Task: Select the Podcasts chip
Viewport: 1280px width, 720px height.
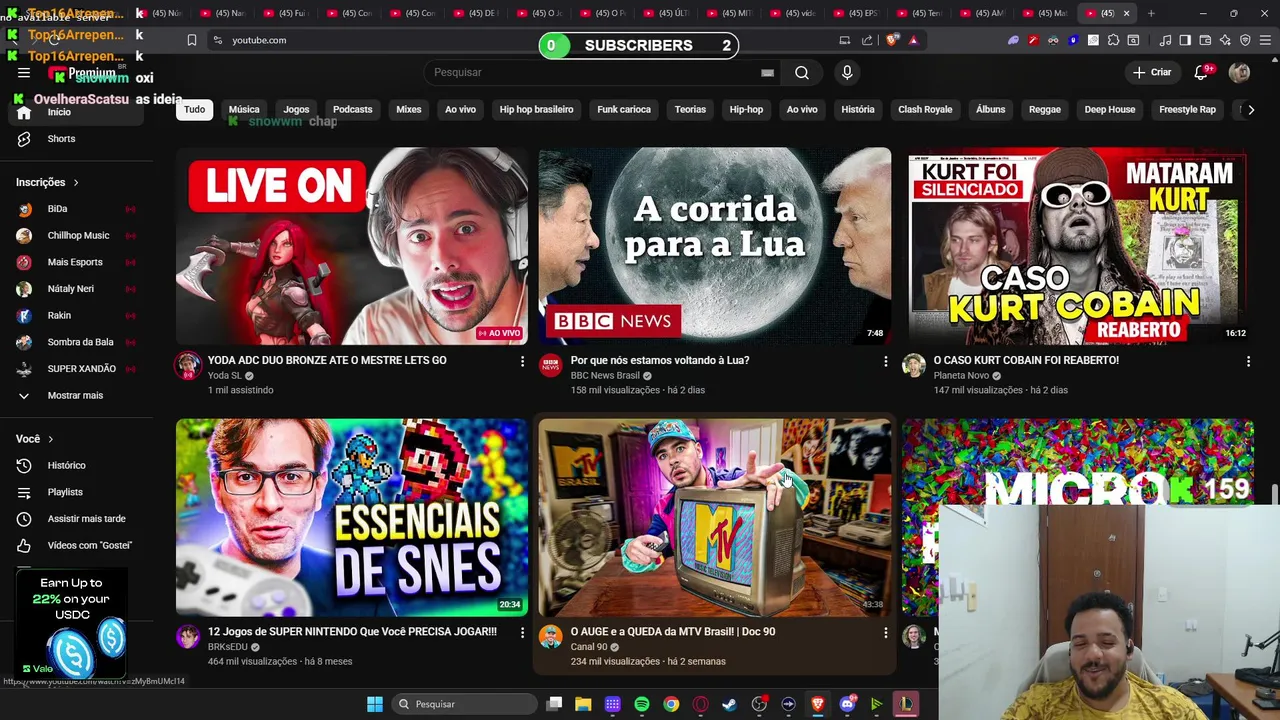Action: 352,109
